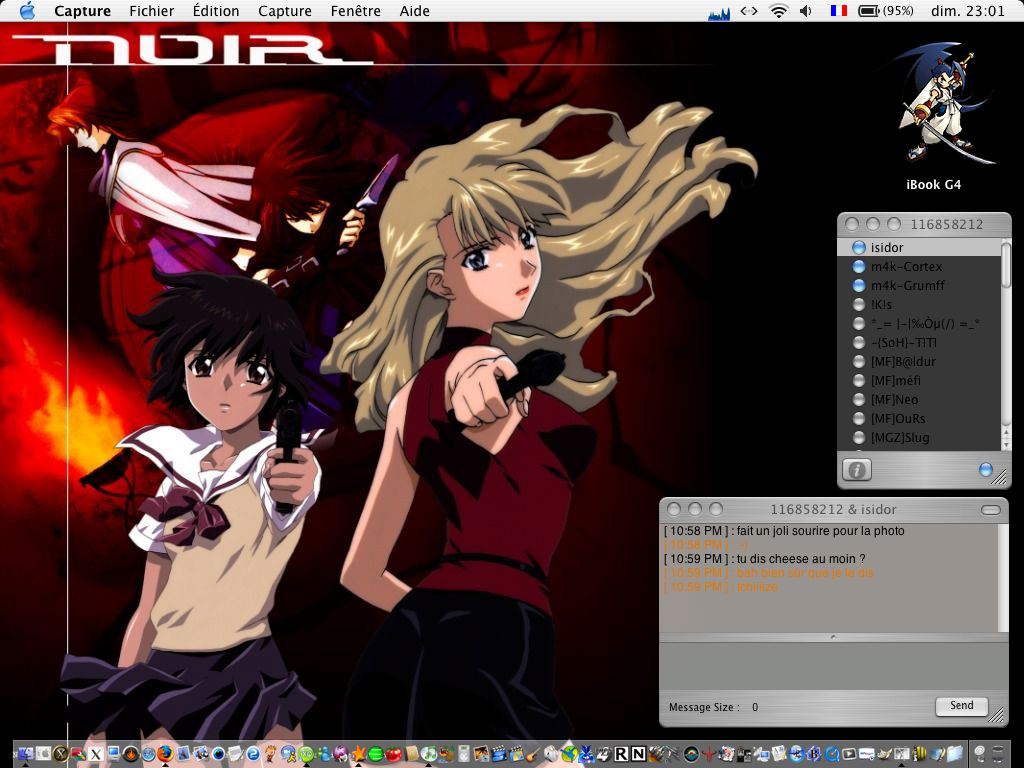Screen dimensions: 1024x768
Task: Select buddy -{SoH}-TITI
Action: point(920,342)
